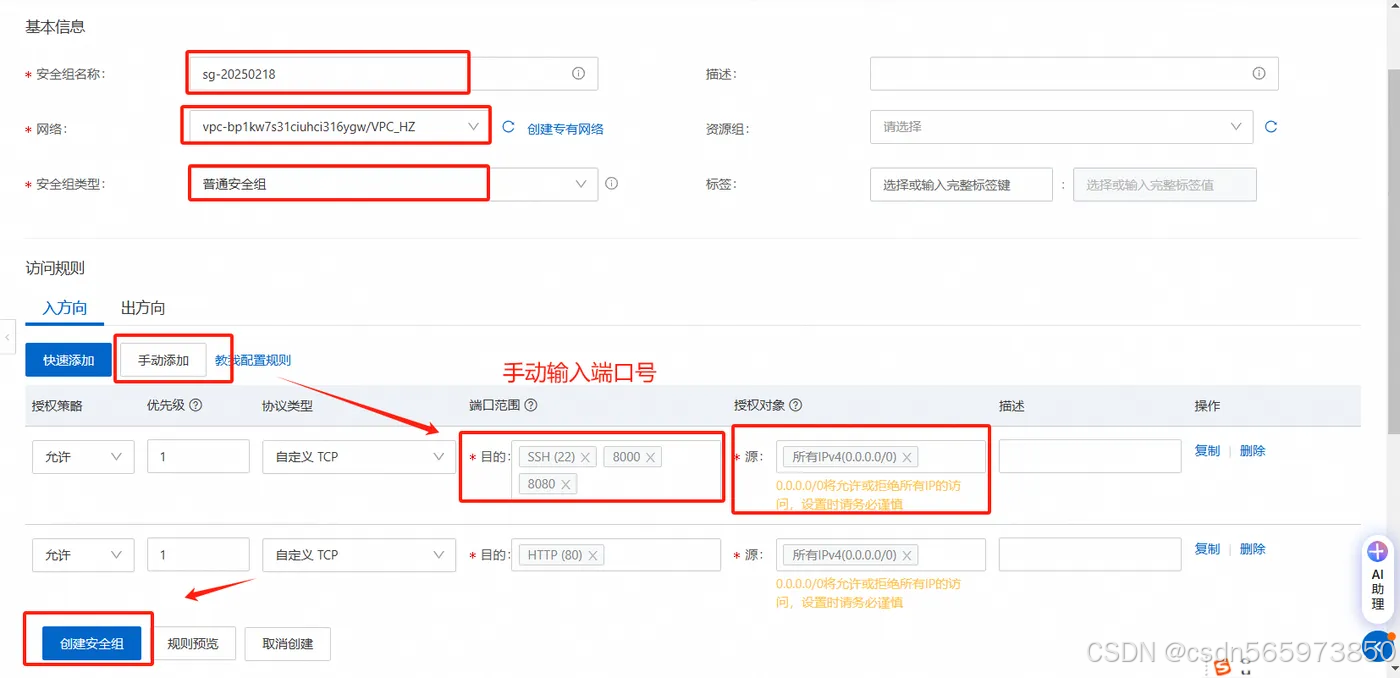Remove the HTTP (80) port tag

pos(593,555)
